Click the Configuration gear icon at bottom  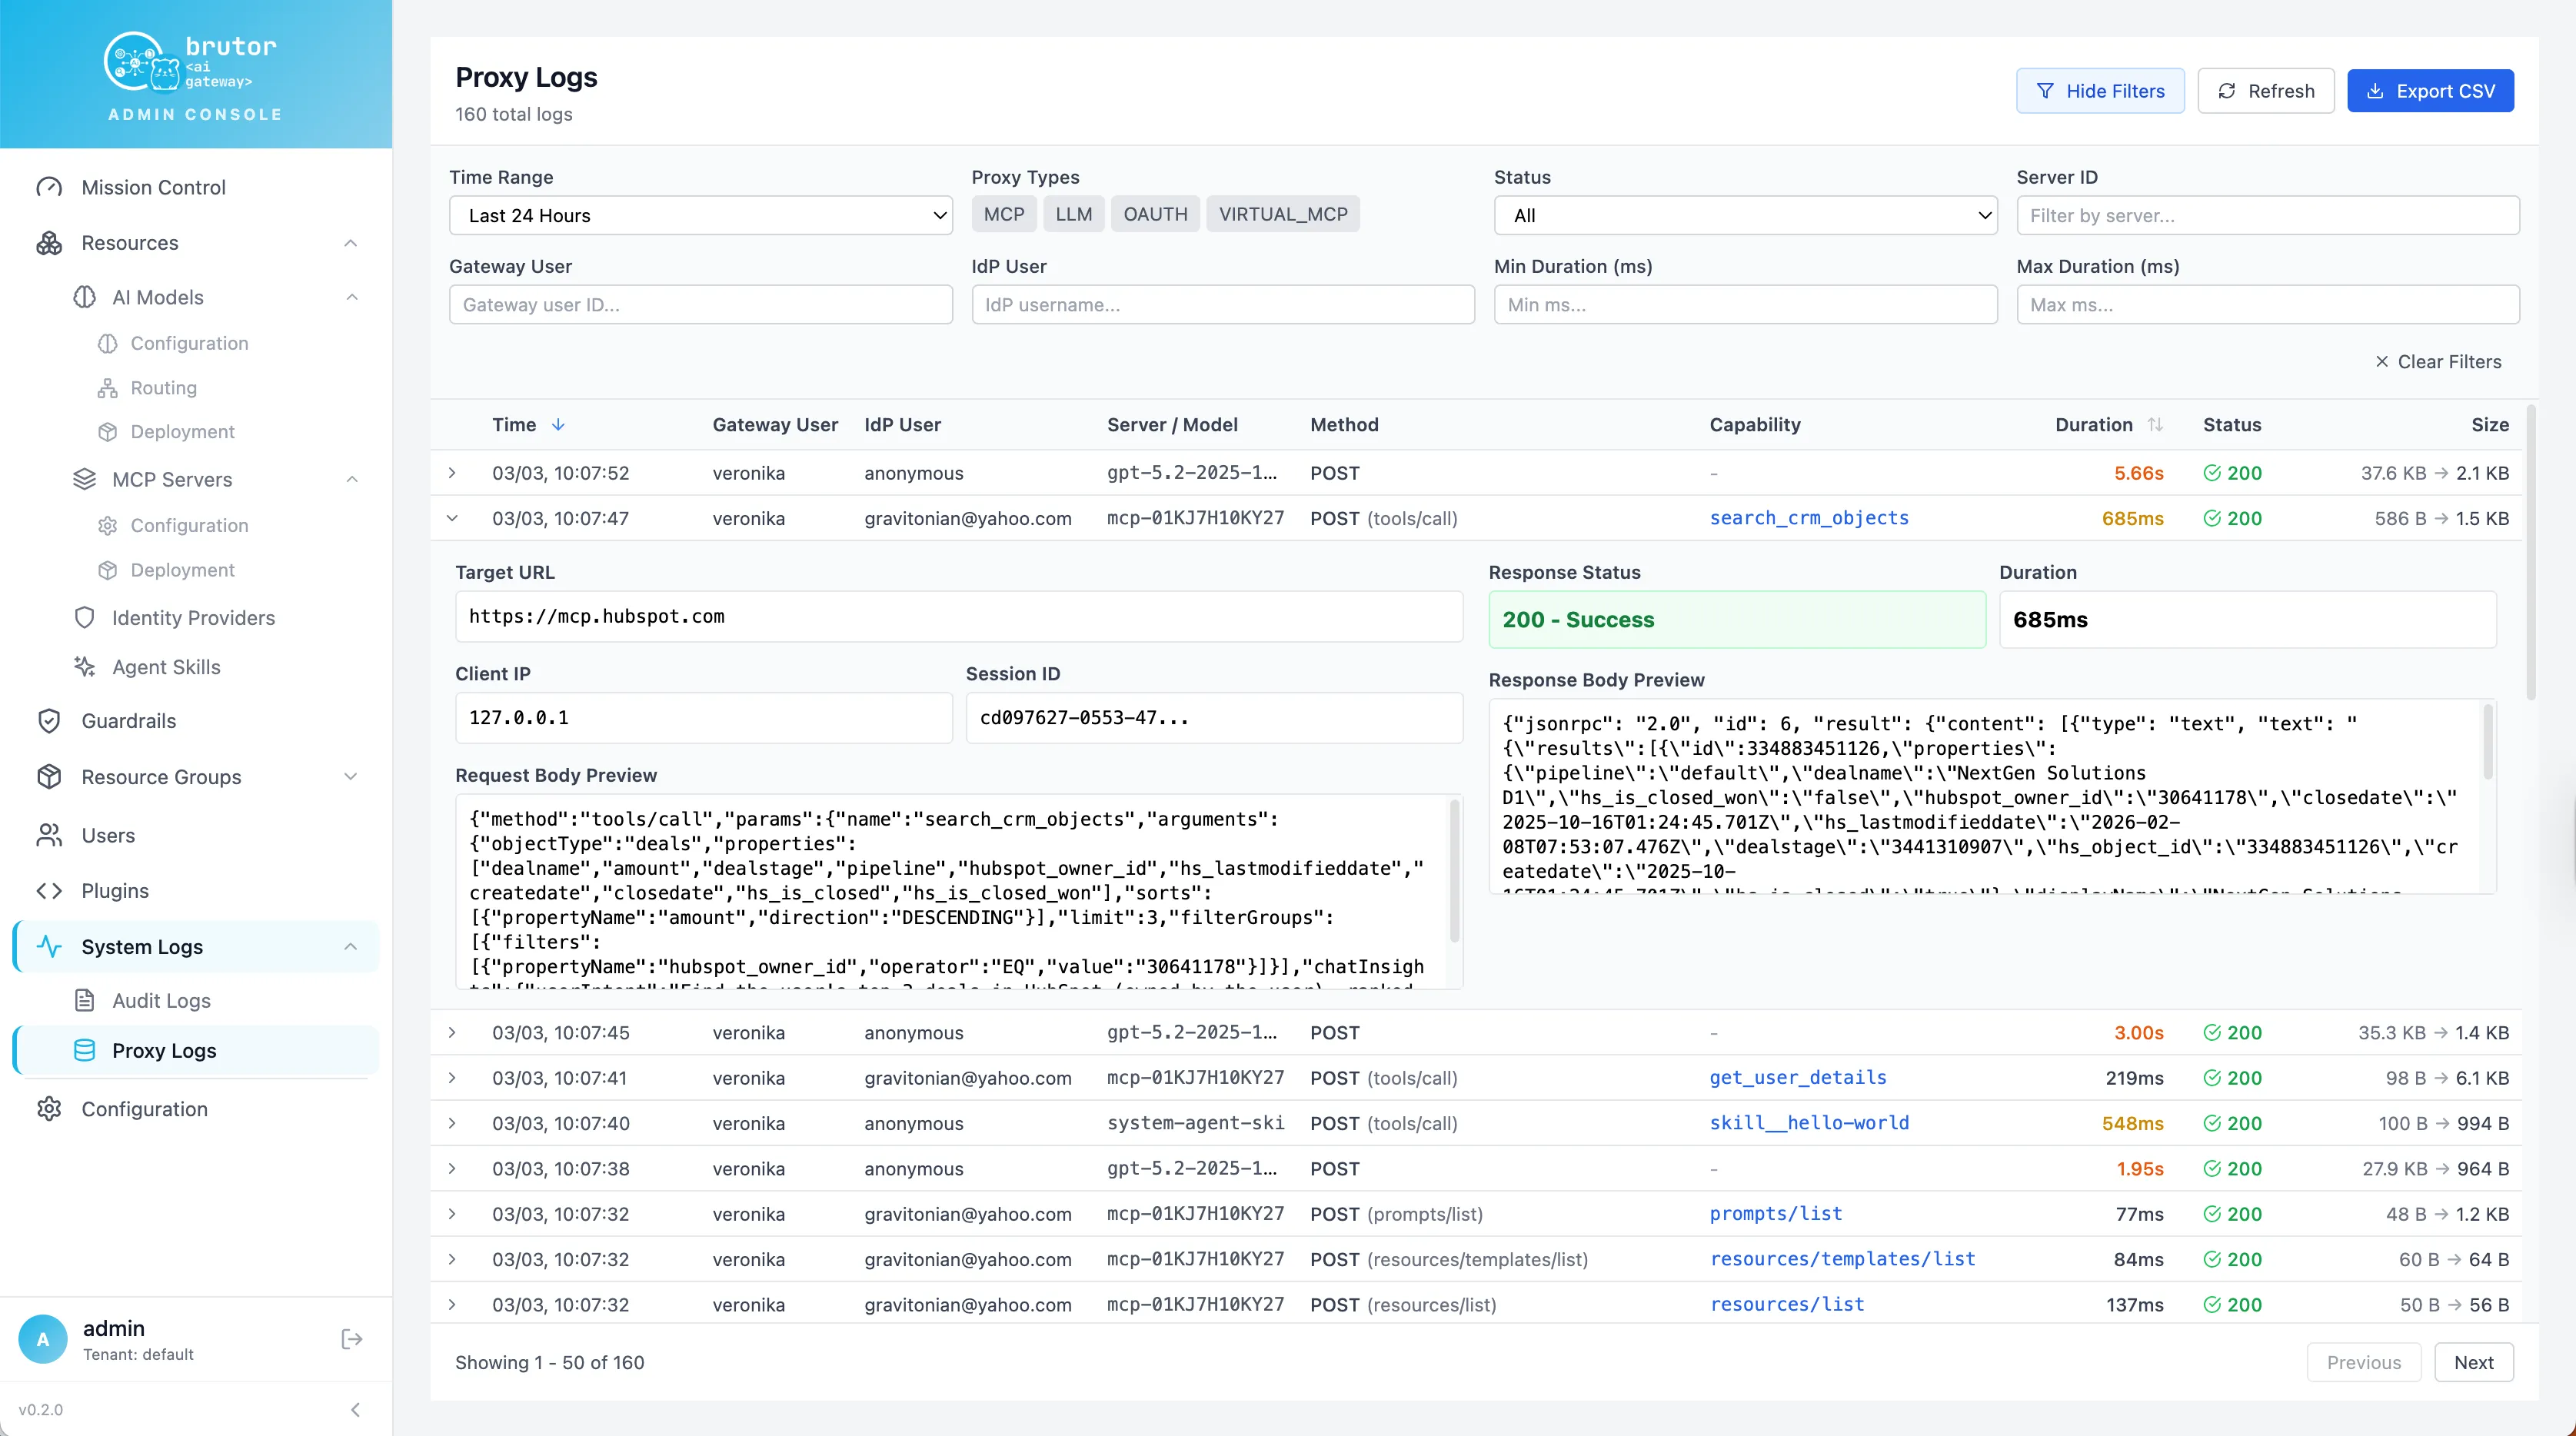coord(49,1109)
